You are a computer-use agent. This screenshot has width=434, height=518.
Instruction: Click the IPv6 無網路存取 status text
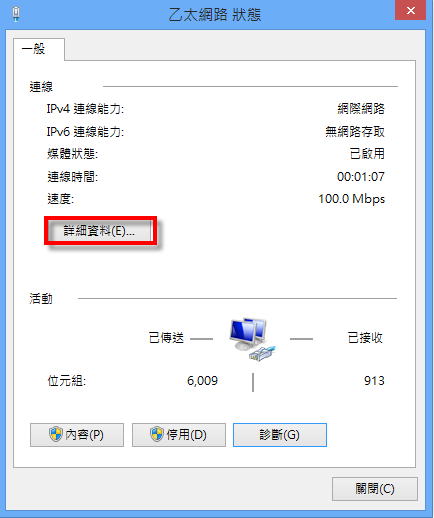[355, 132]
